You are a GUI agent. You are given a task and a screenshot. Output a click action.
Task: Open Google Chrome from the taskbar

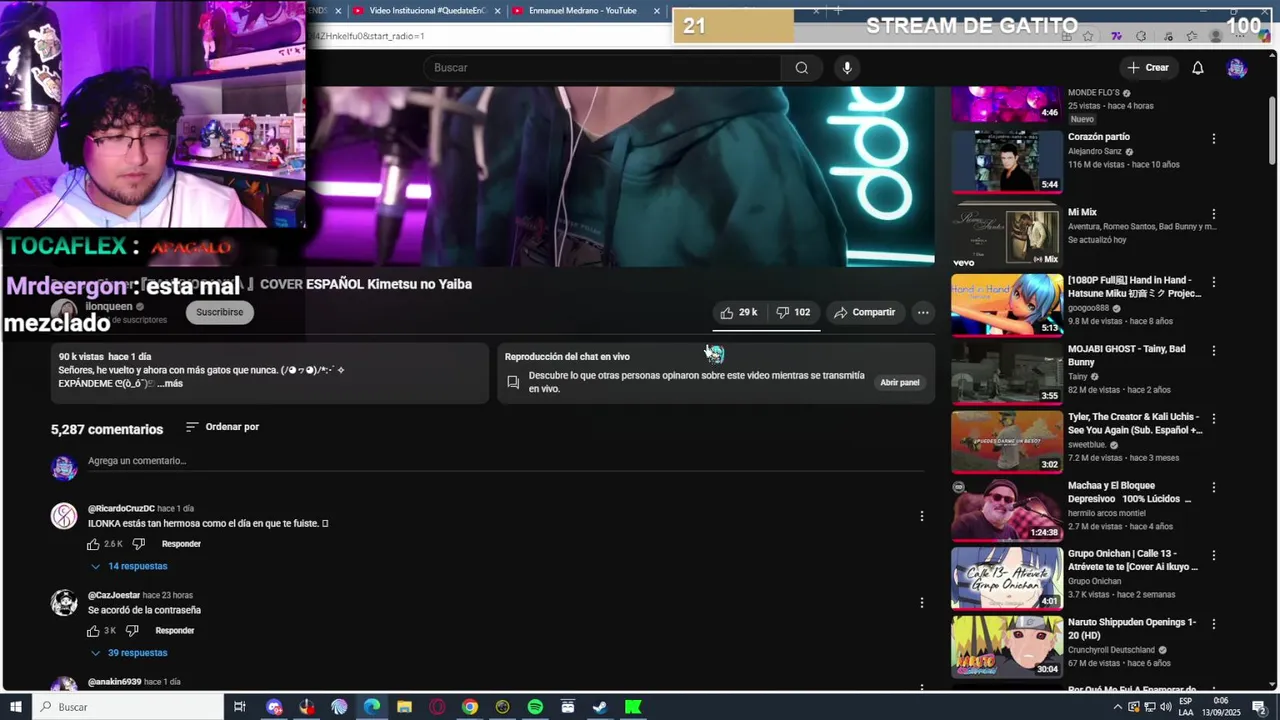[x=469, y=707]
